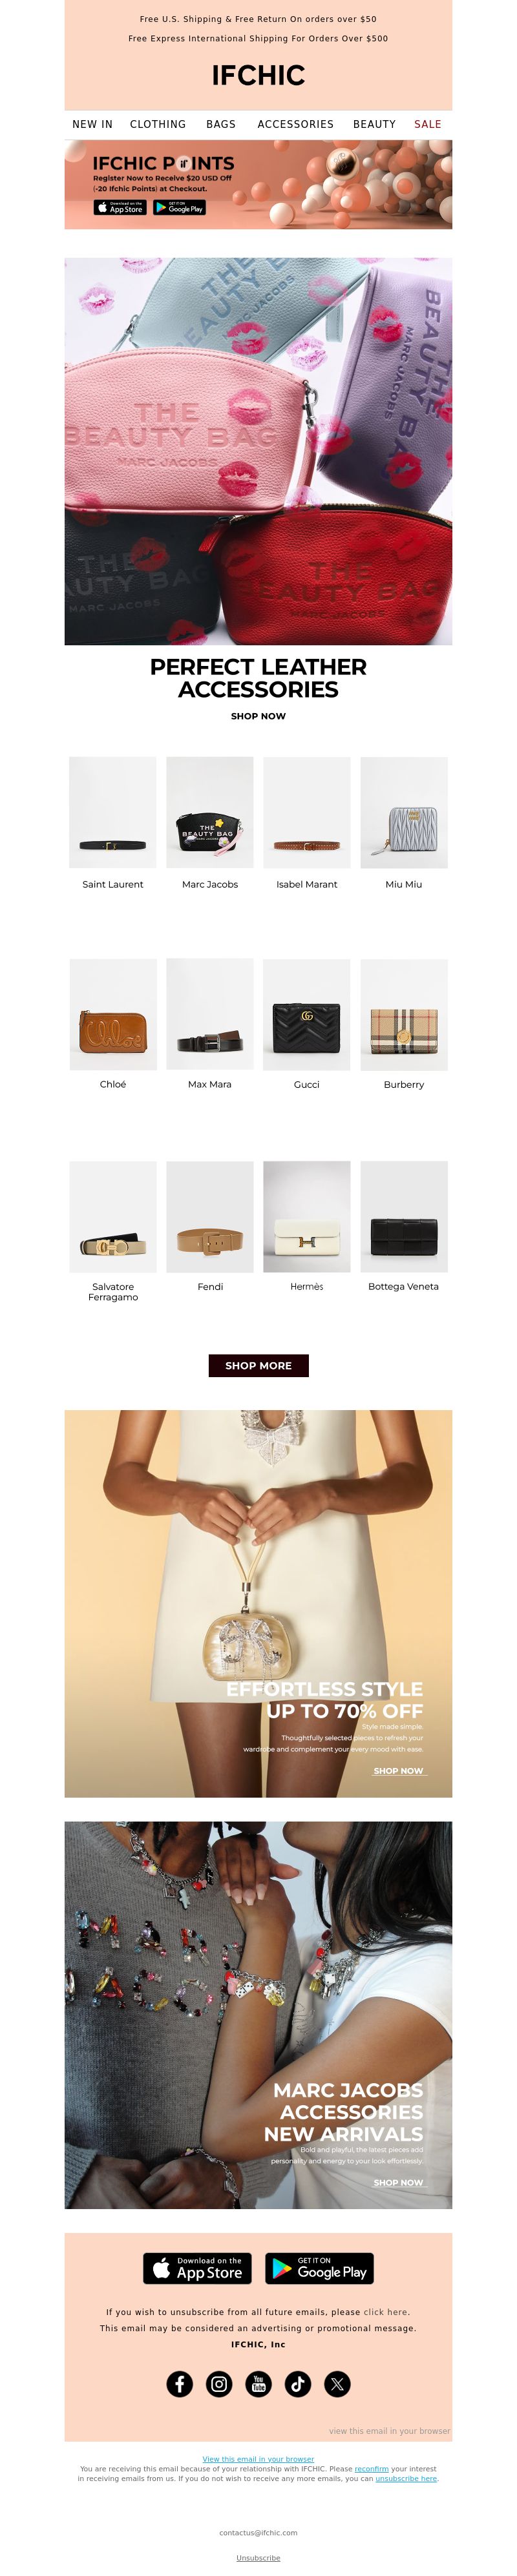Viewport: 517px width, 2576px height.
Task: Open the X (Twitter) social icon
Action: point(337,2383)
